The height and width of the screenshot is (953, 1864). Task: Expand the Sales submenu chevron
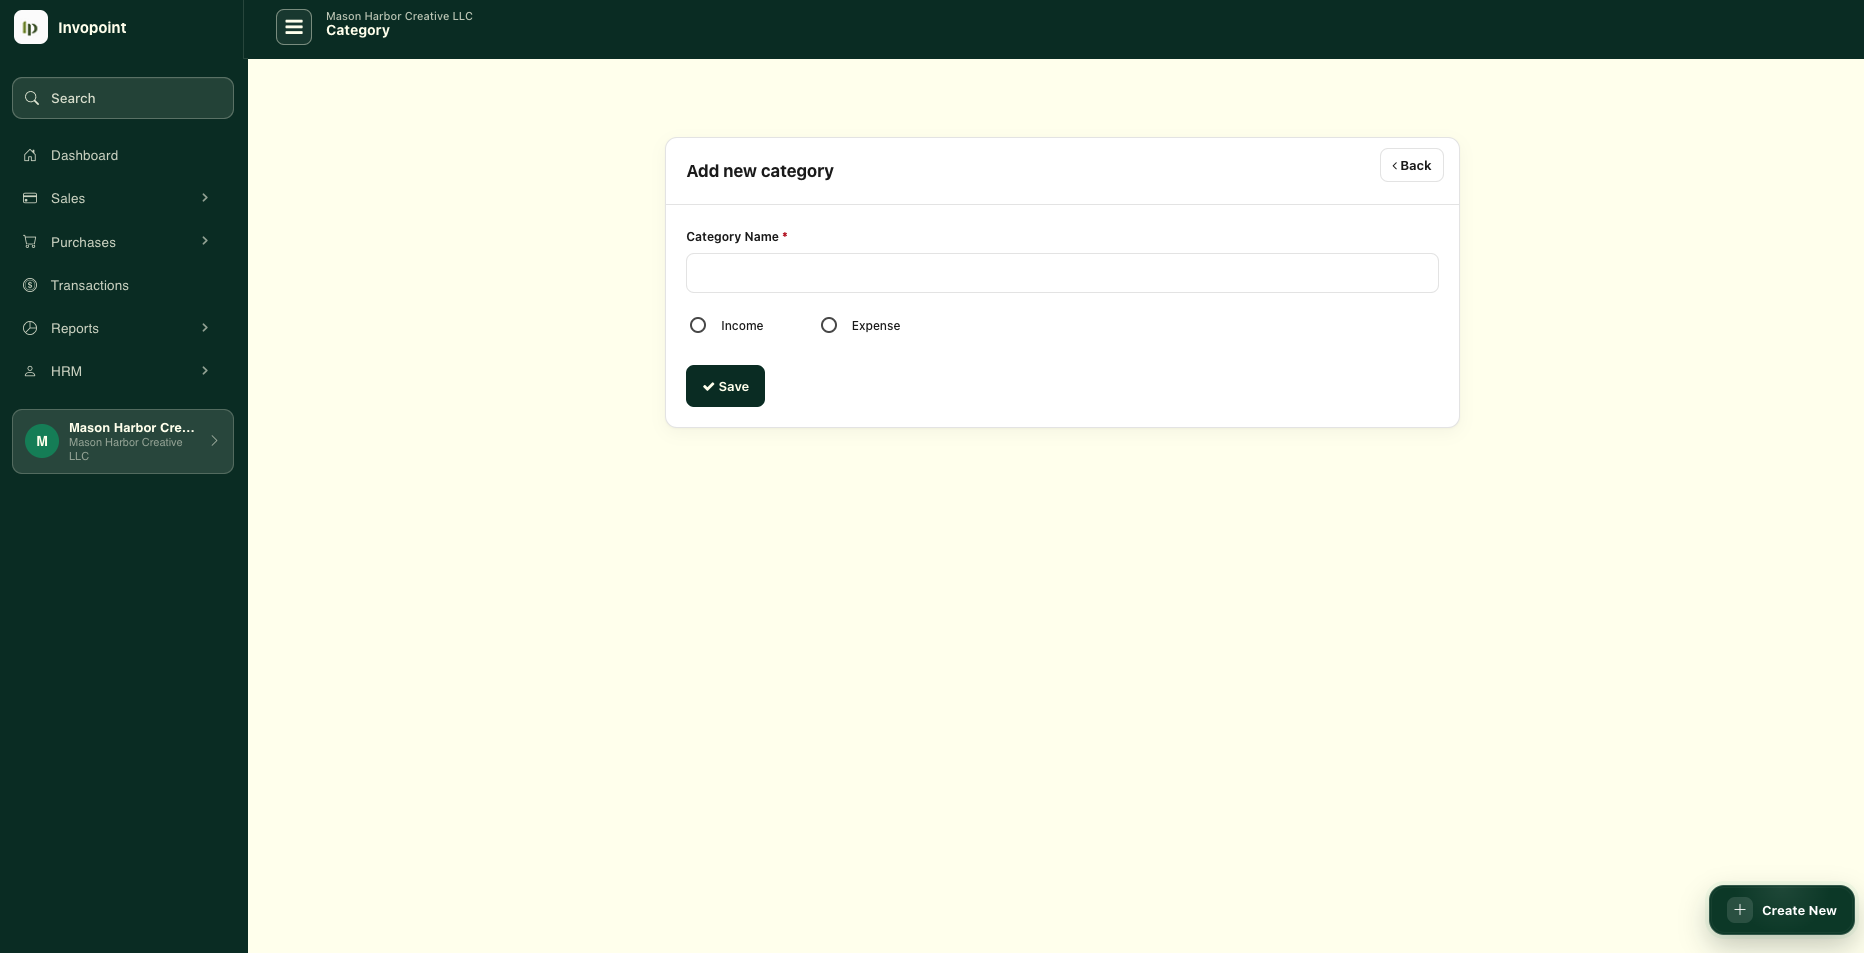pyautogui.click(x=205, y=198)
